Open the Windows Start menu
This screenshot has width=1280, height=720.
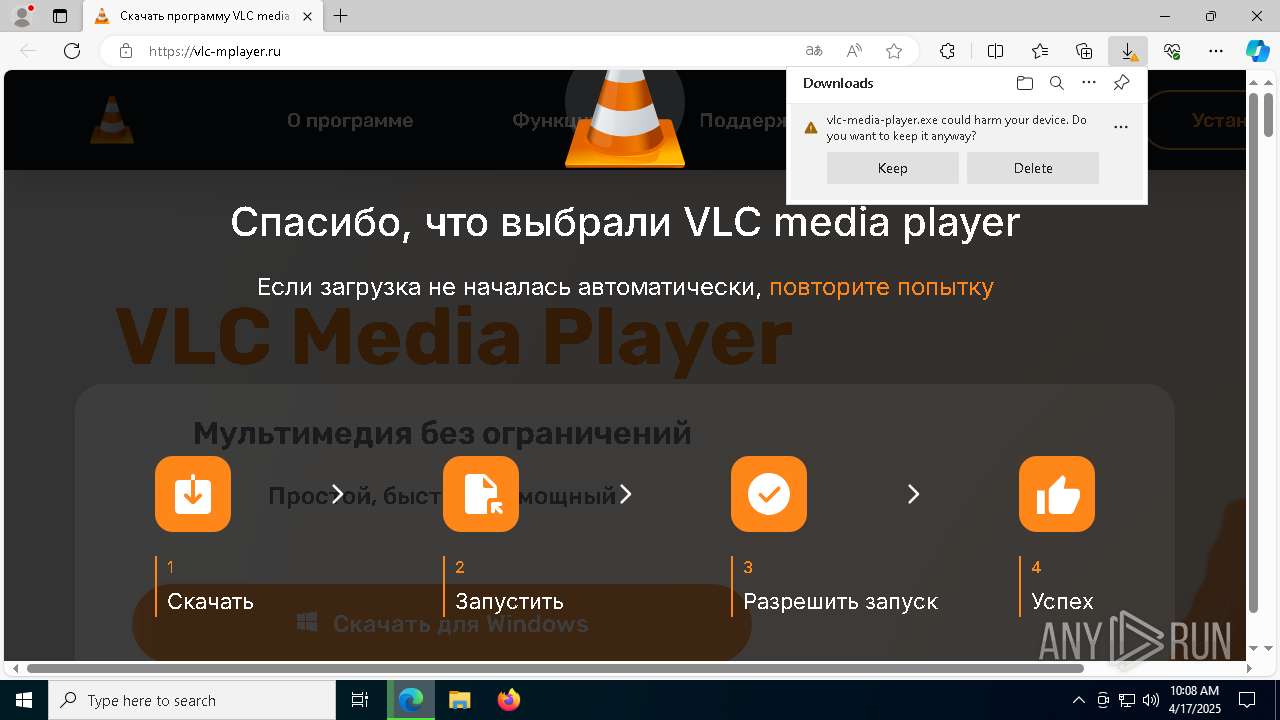(x=23, y=700)
